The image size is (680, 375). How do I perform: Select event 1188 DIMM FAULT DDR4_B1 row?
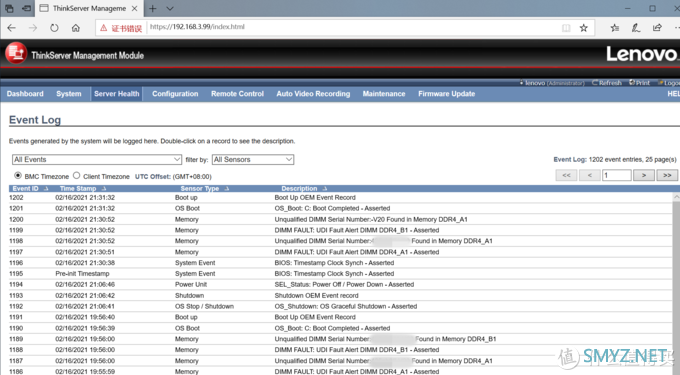point(340,350)
